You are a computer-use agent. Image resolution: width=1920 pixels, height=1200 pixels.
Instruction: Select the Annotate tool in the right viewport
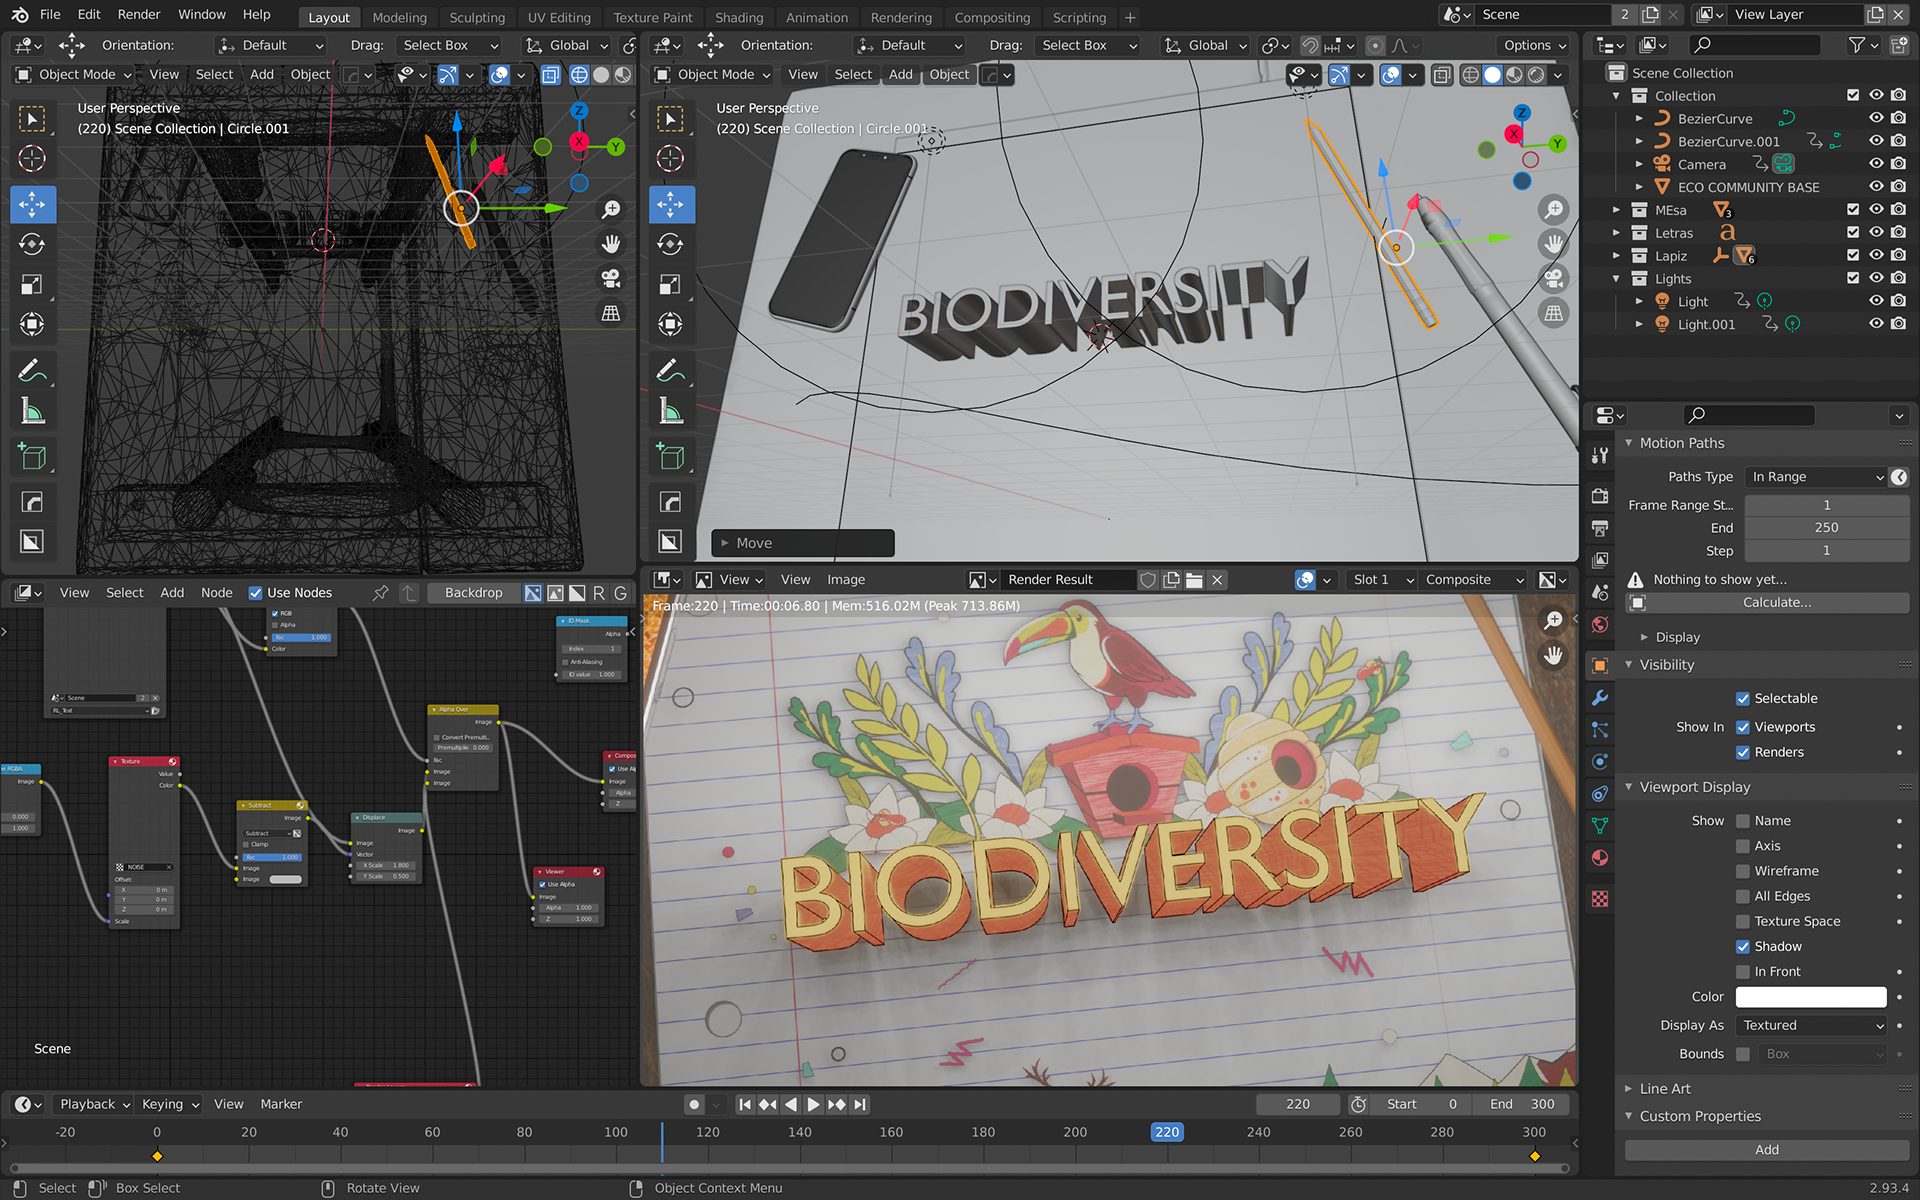pos(670,370)
